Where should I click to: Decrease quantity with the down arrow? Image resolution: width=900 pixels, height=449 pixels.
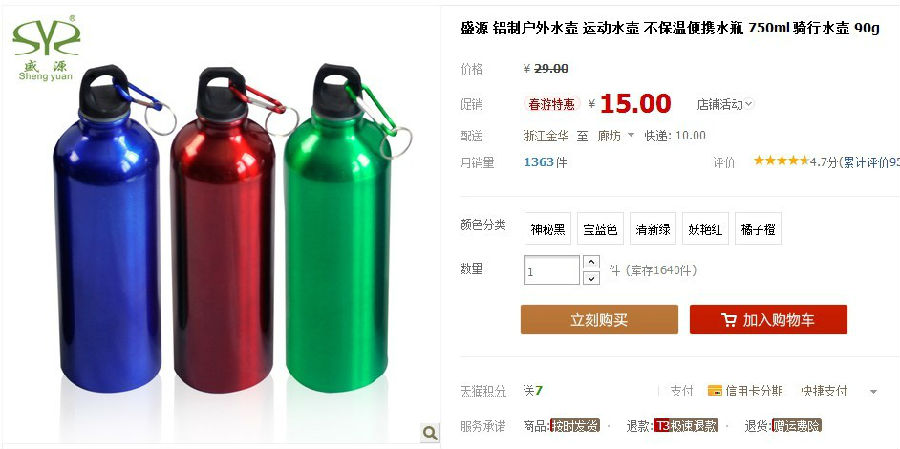point(591,278)
